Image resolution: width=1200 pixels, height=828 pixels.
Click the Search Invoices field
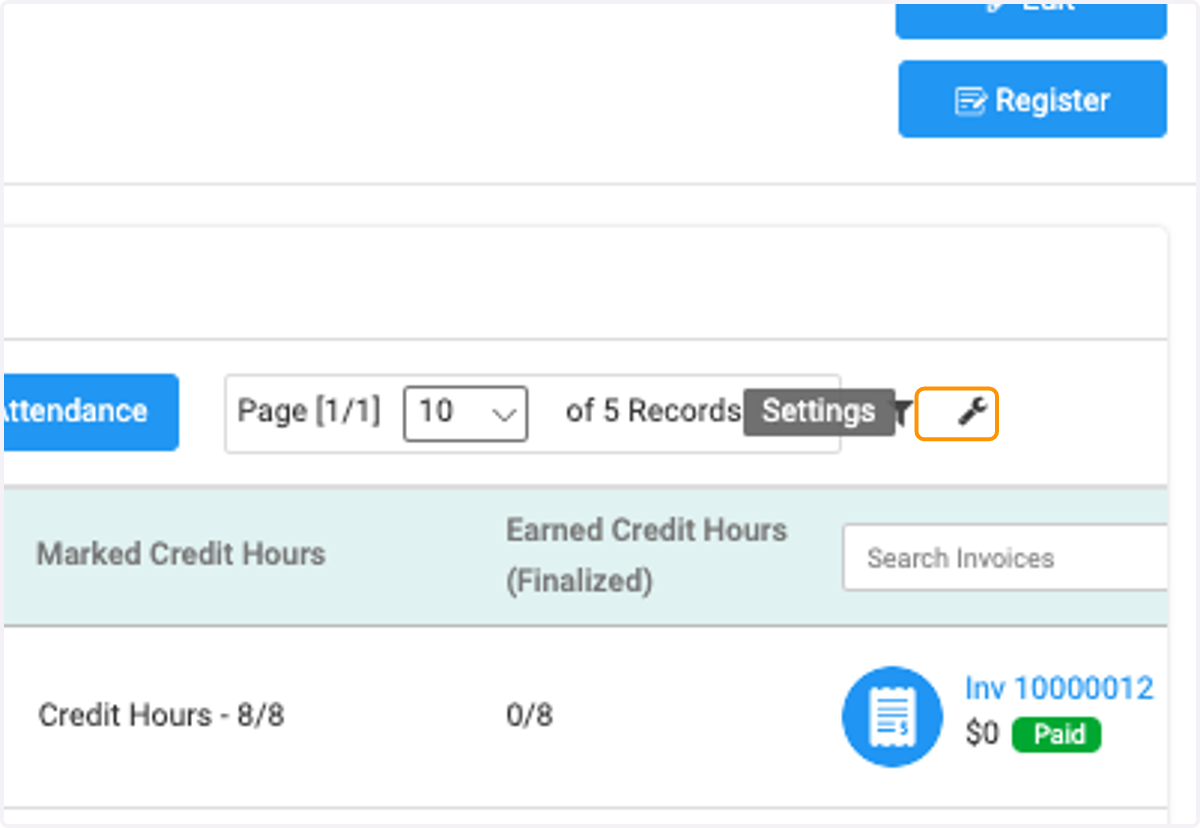click(1005, 558)
